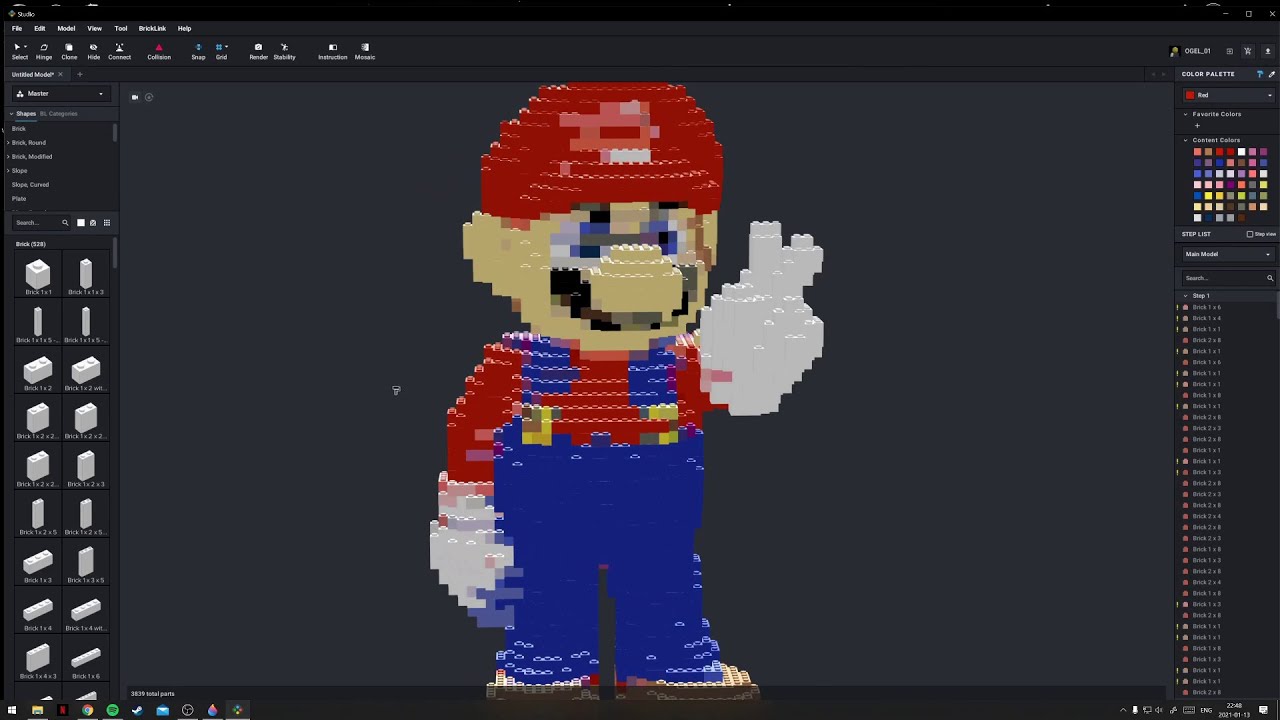Choose the Hide tool

tap(93, 51)
